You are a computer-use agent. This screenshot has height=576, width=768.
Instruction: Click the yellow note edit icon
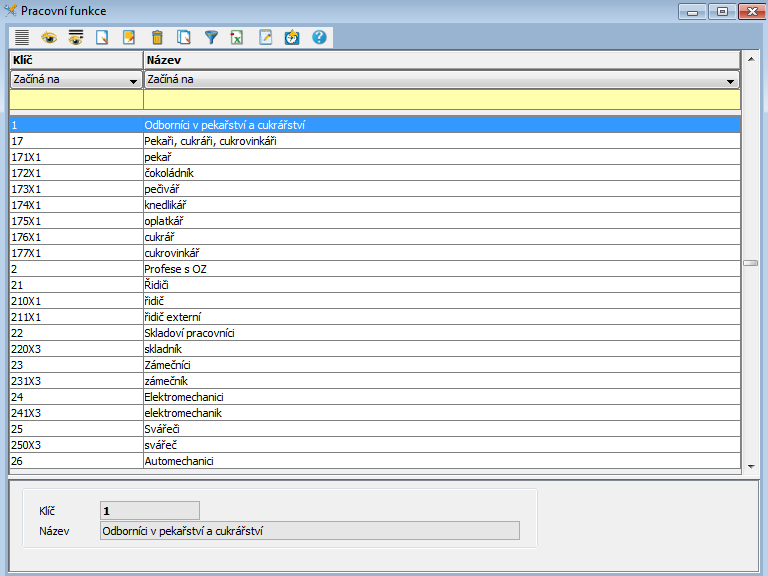click(x=129, y=37)
